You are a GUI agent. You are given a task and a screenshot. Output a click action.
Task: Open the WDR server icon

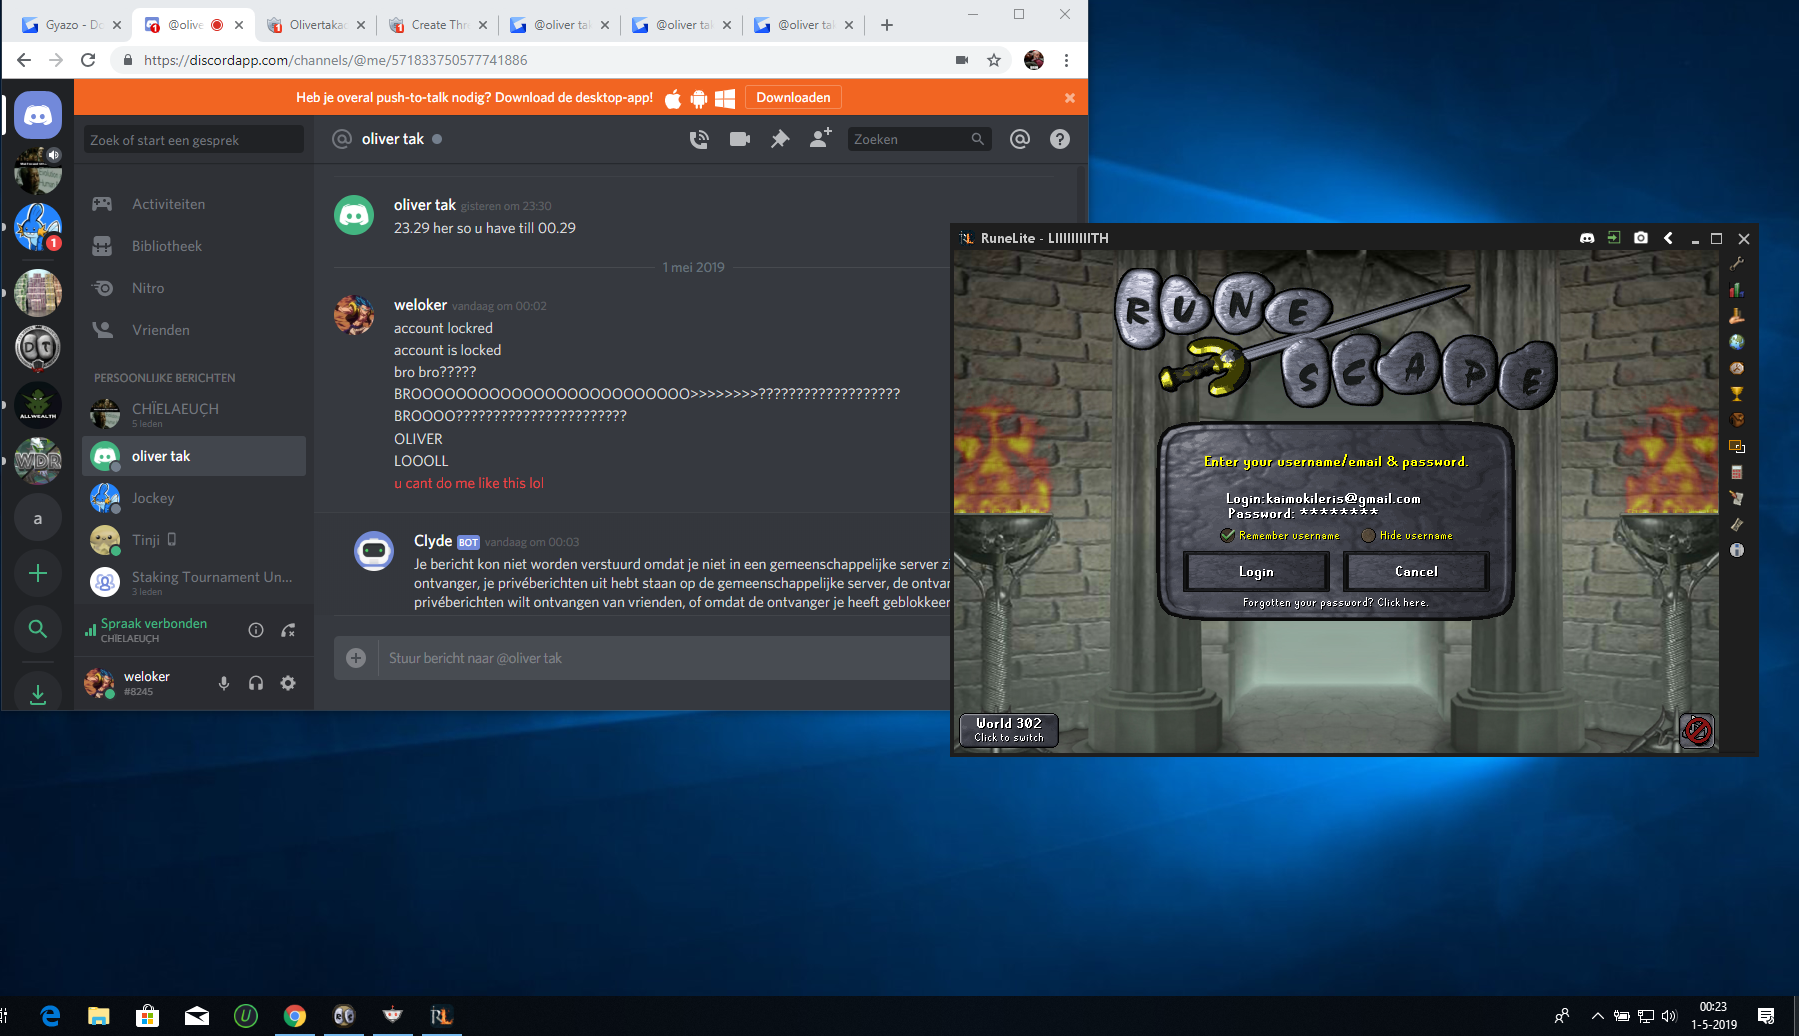coord(38,461)
